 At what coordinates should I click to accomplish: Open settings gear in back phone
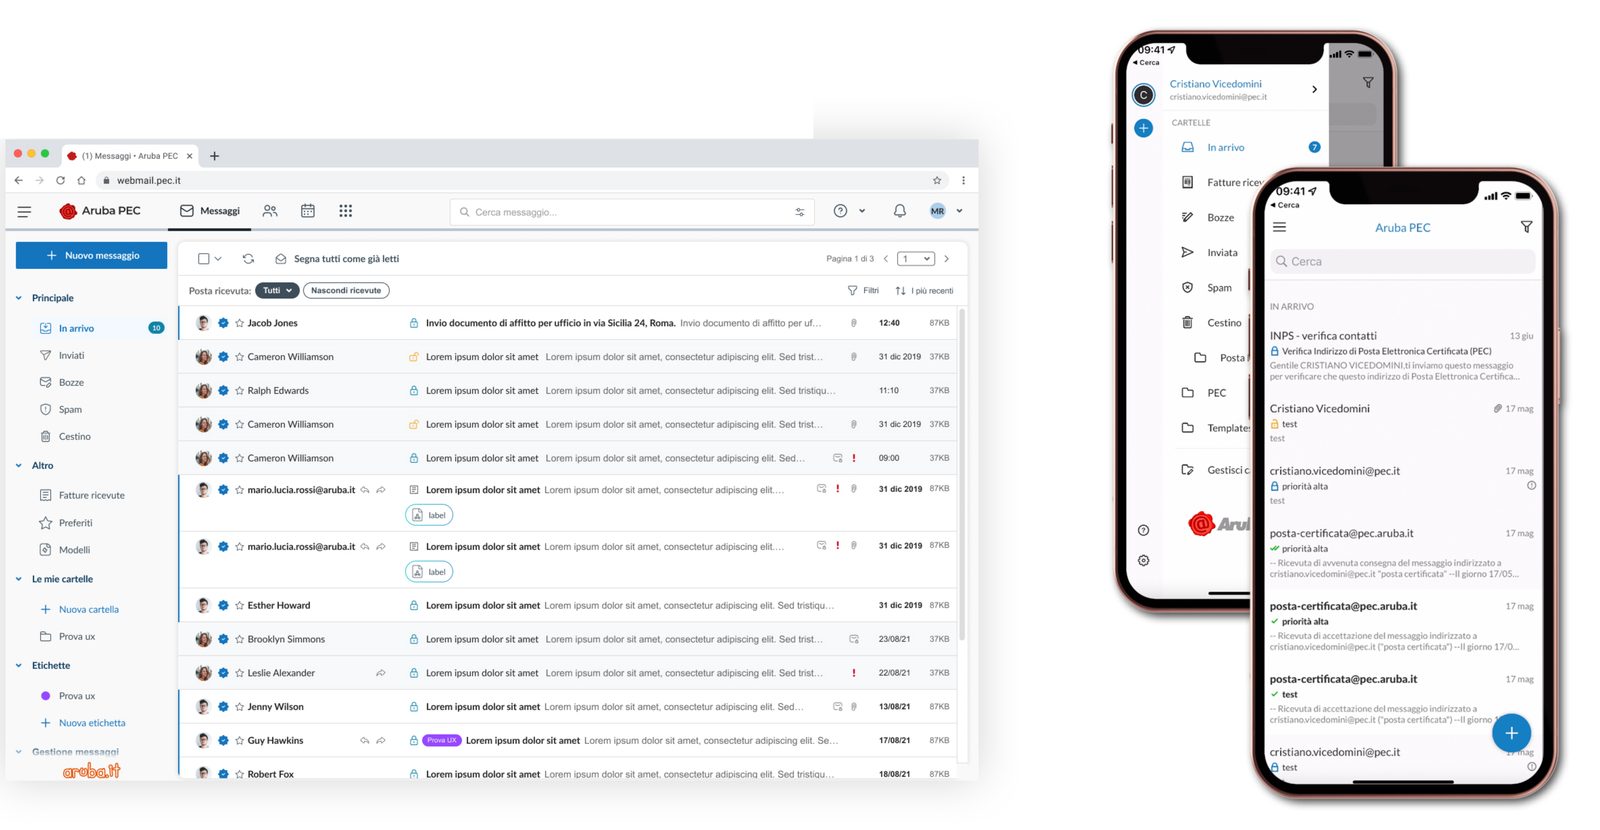(x=1143, y=561)
